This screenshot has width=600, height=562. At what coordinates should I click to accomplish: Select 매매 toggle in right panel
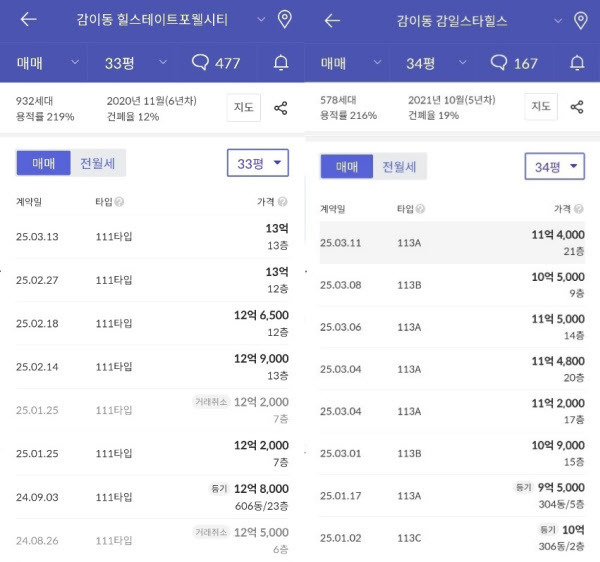(347, 167)
